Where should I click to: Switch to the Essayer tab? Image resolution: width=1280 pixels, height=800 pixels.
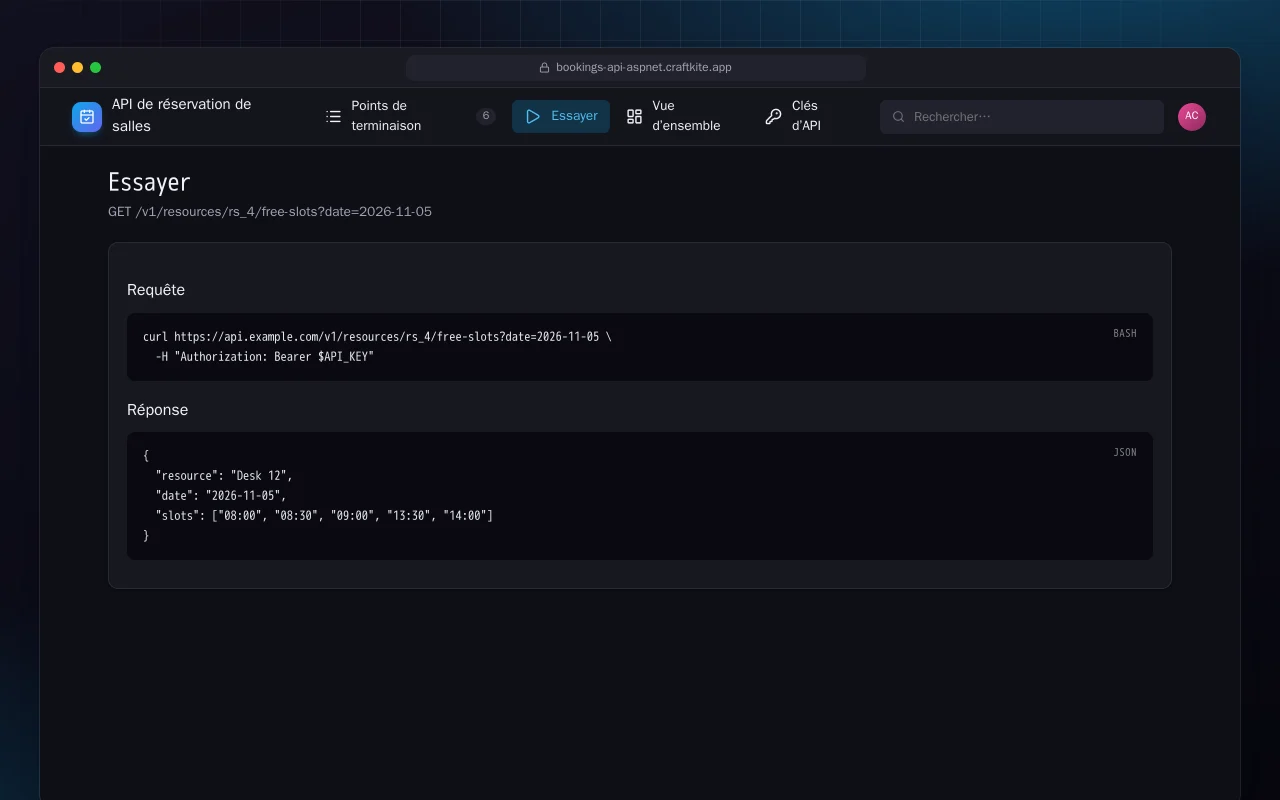[561, 116]
